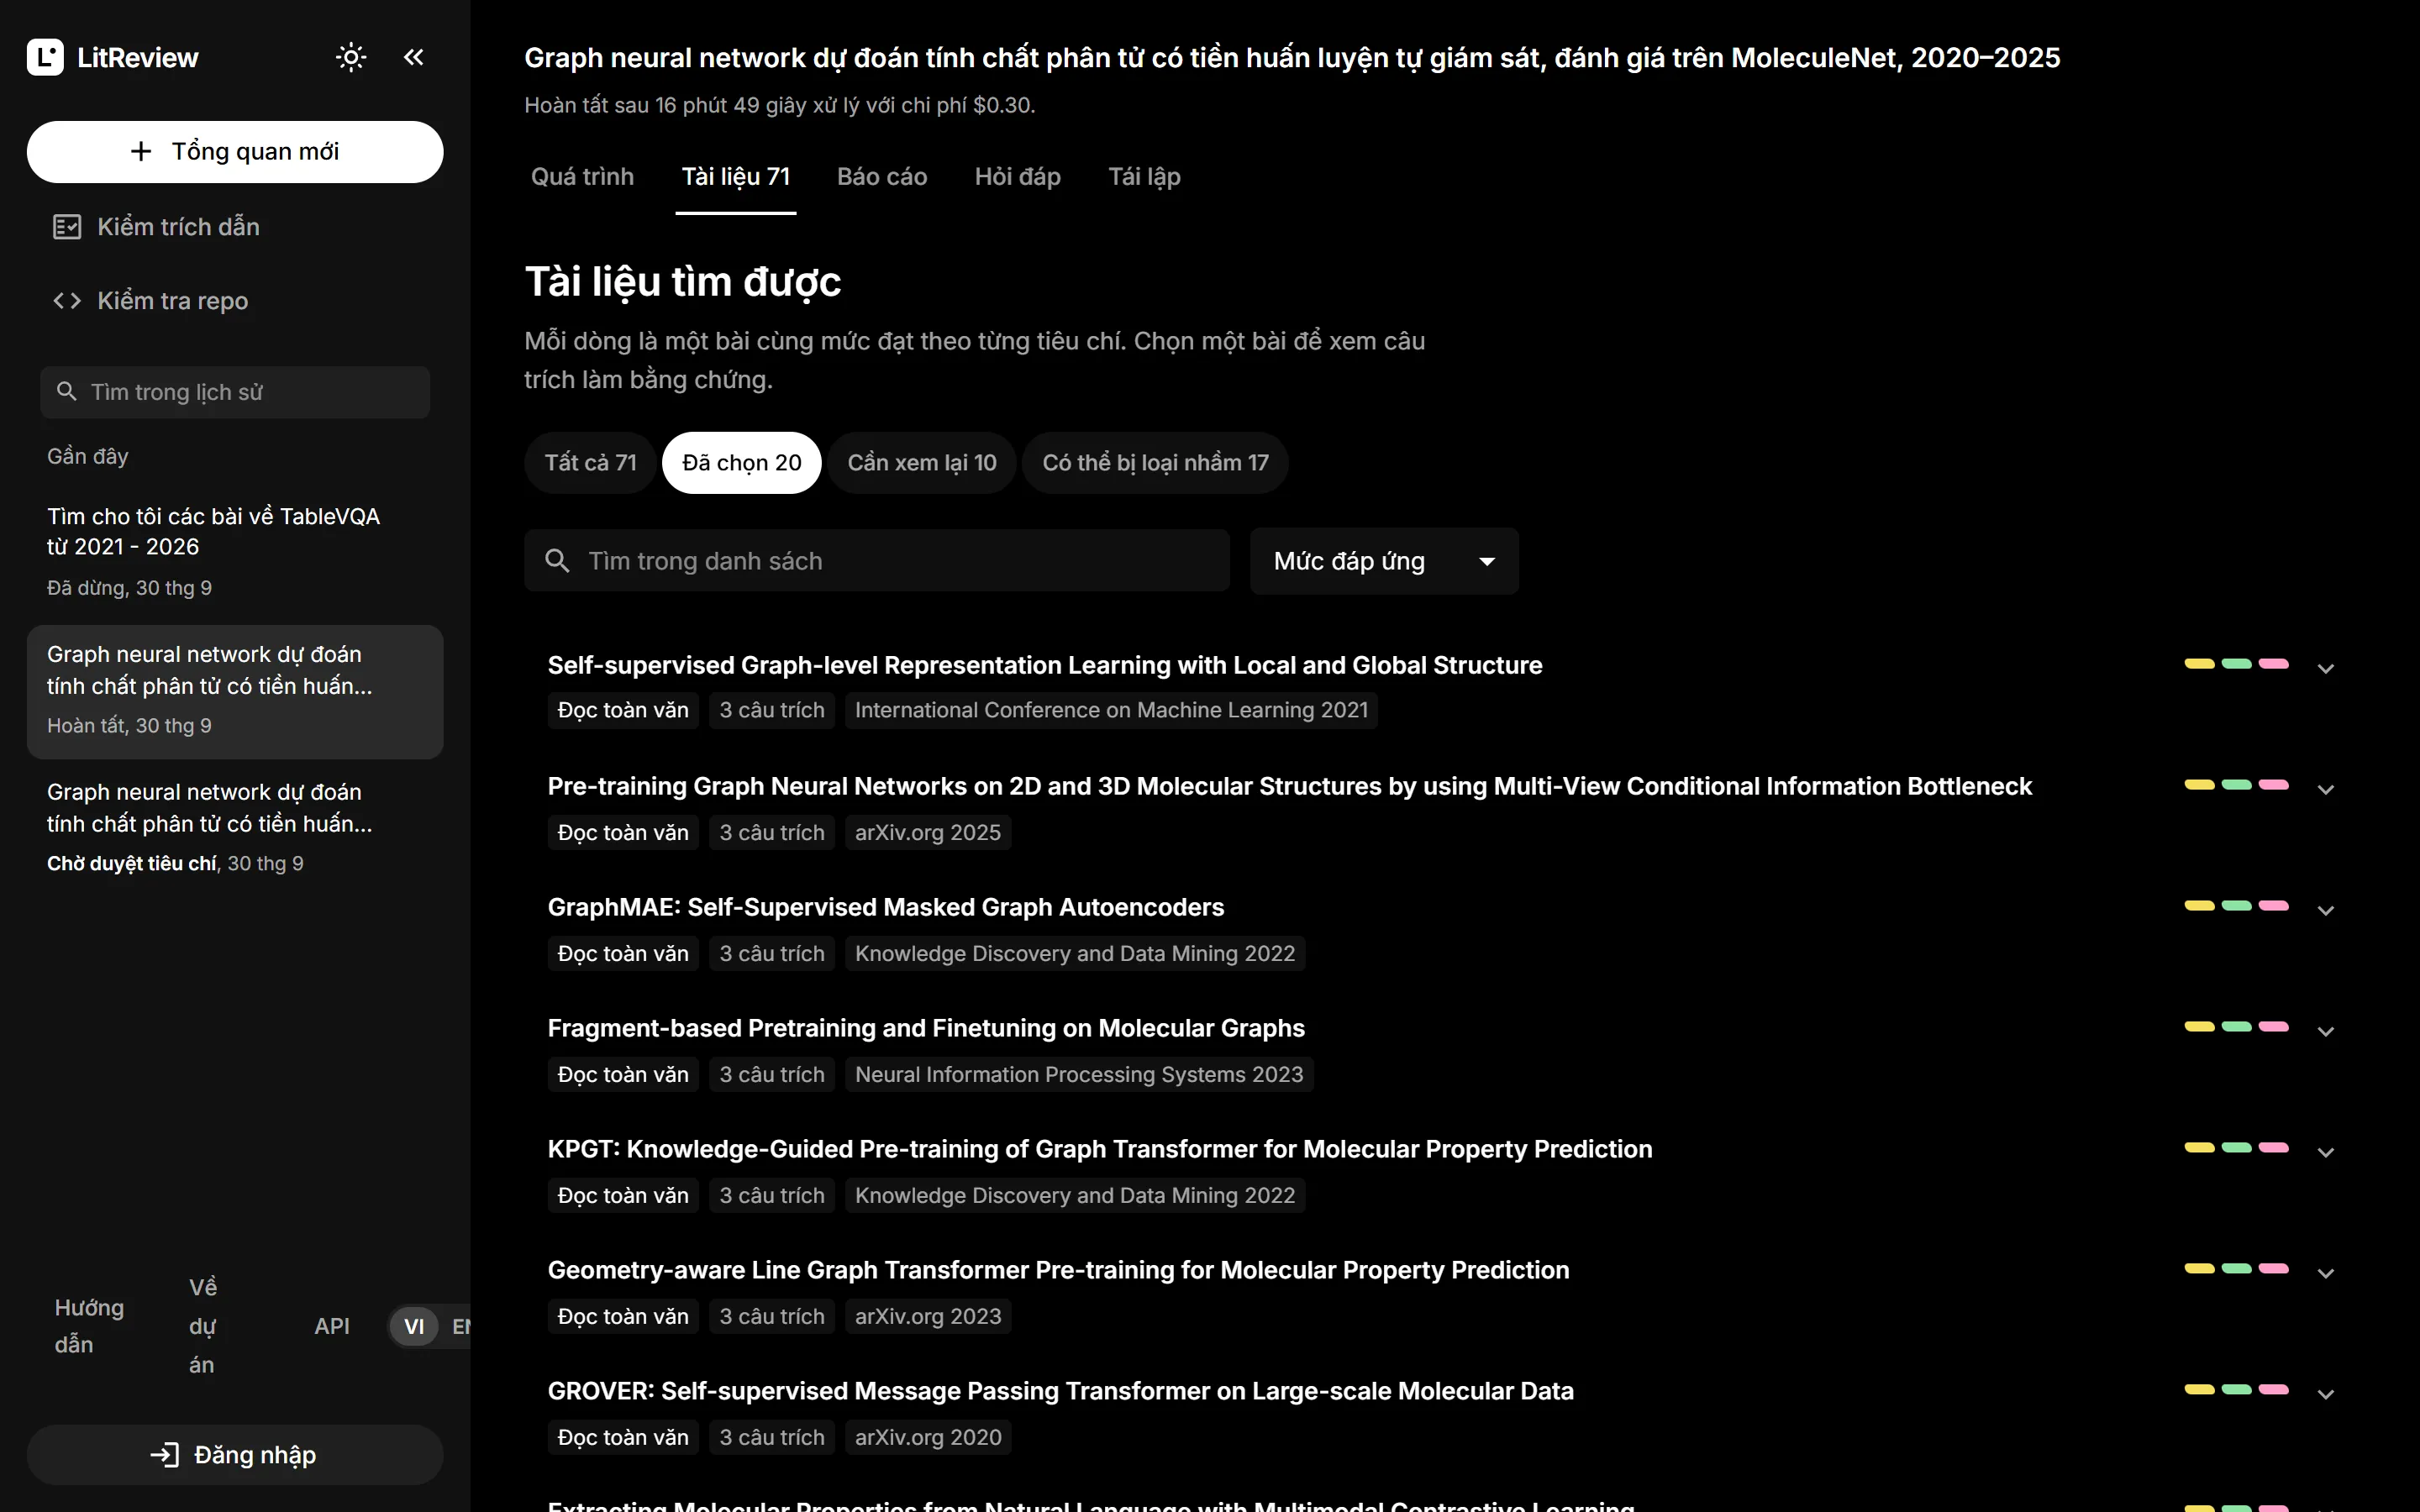Expand the Self-supervised Graph-level Representation paper row
The width and height of the screenshot is (2420, 1512).
tap(2326, 668)
